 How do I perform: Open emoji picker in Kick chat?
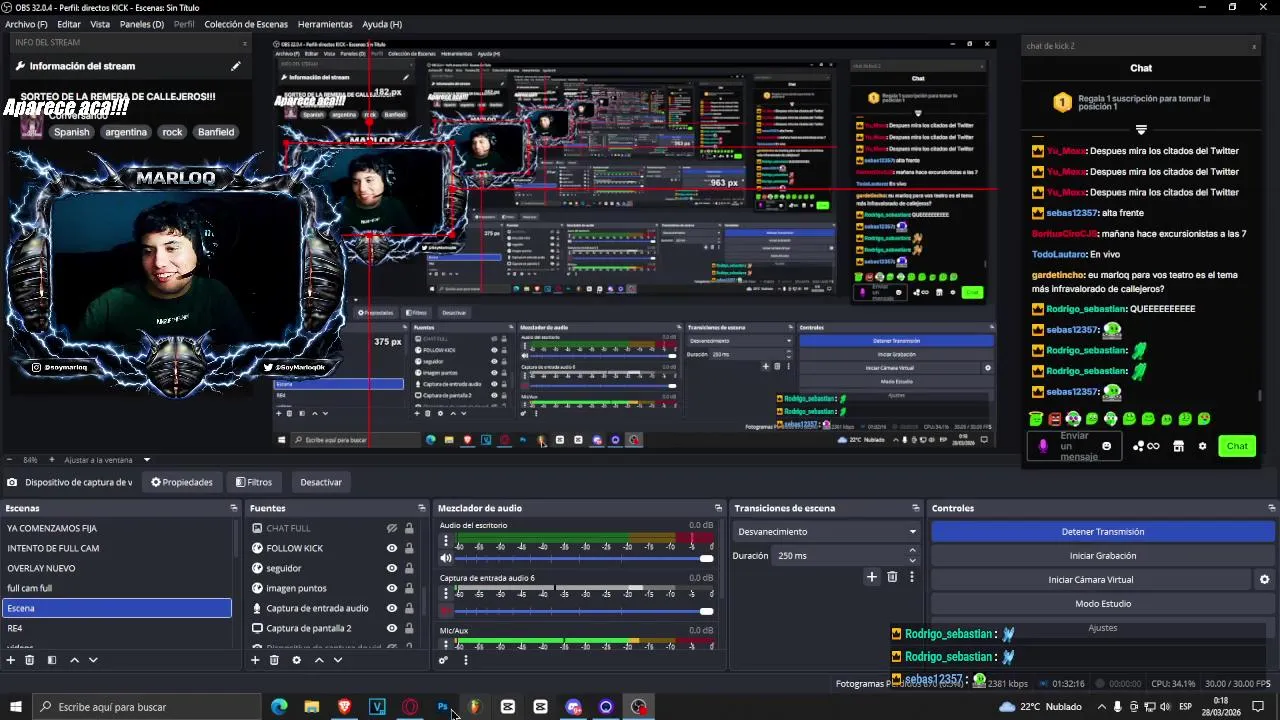[x=1106, y=446]
